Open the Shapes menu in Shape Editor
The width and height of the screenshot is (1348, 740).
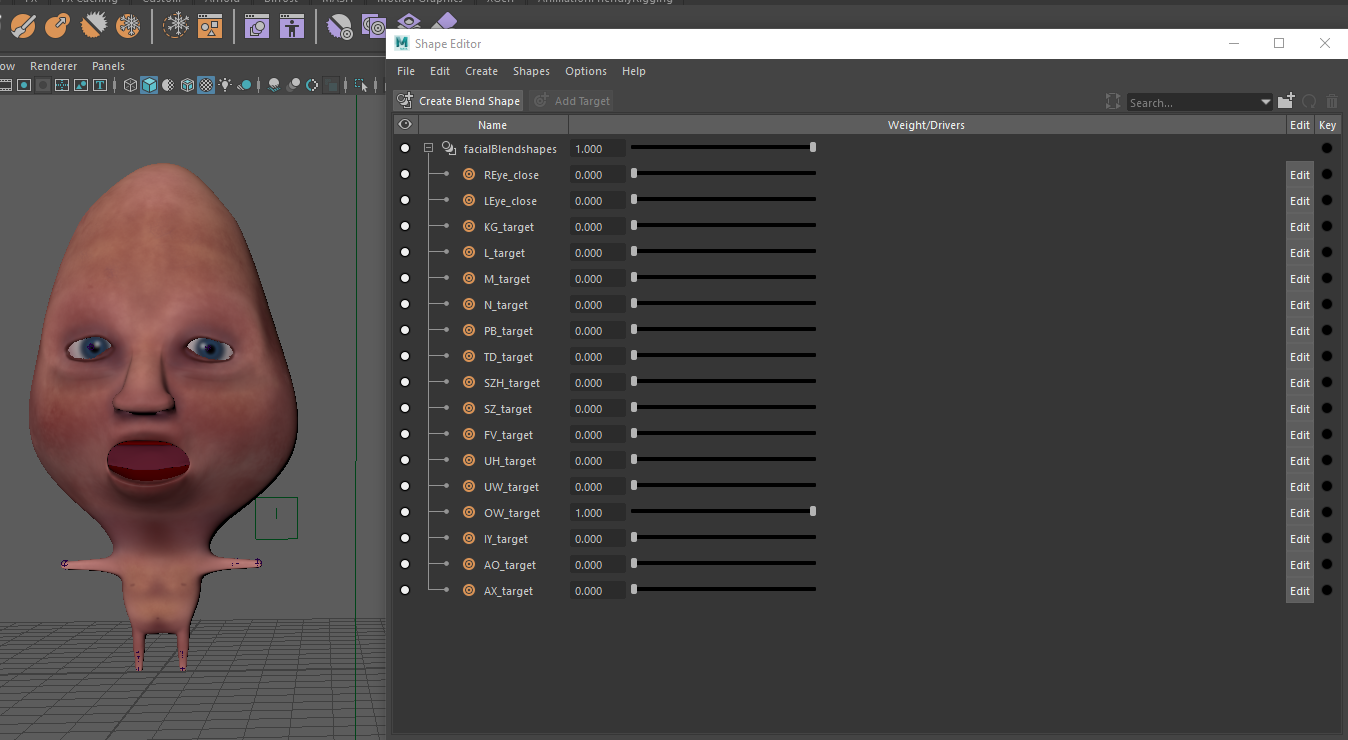tap(531, 71)
